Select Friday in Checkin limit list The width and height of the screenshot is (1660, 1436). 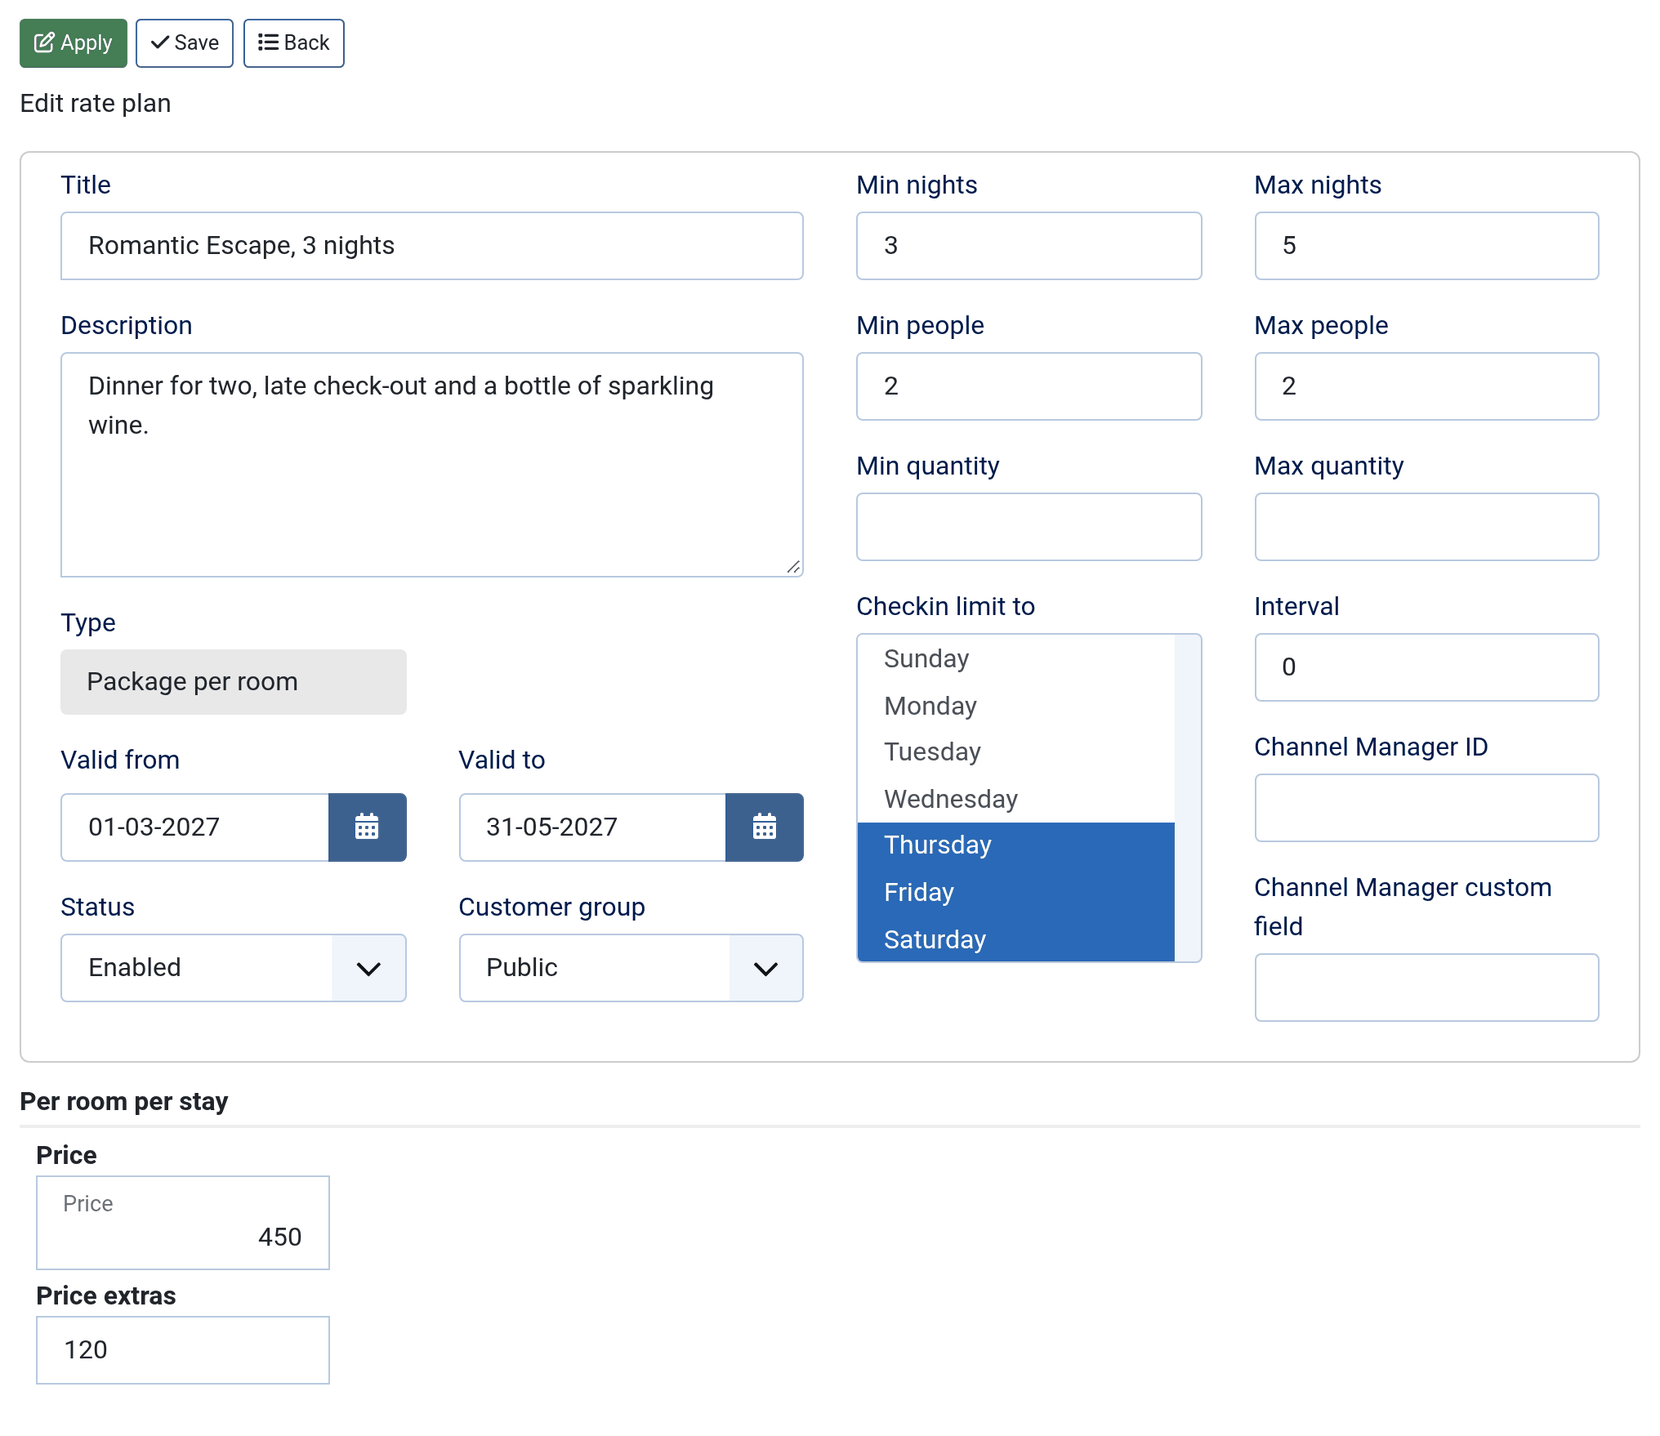click(1015, 892)
